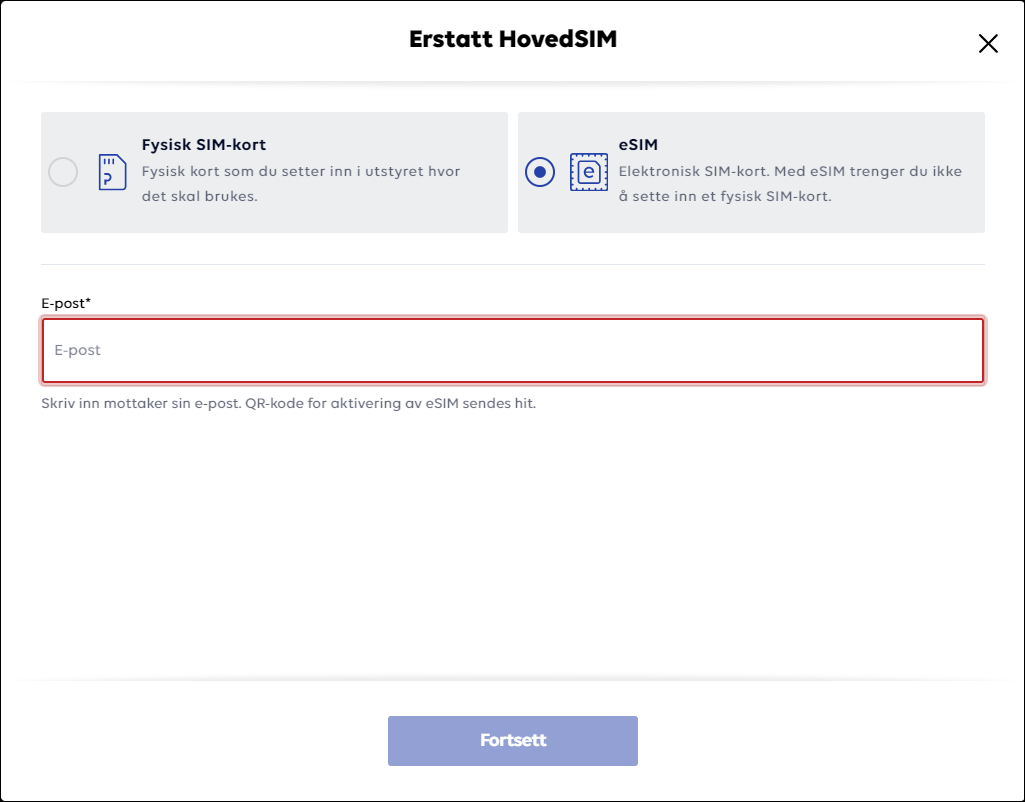Click the E-post placeholder text in field

pos(77,350)
